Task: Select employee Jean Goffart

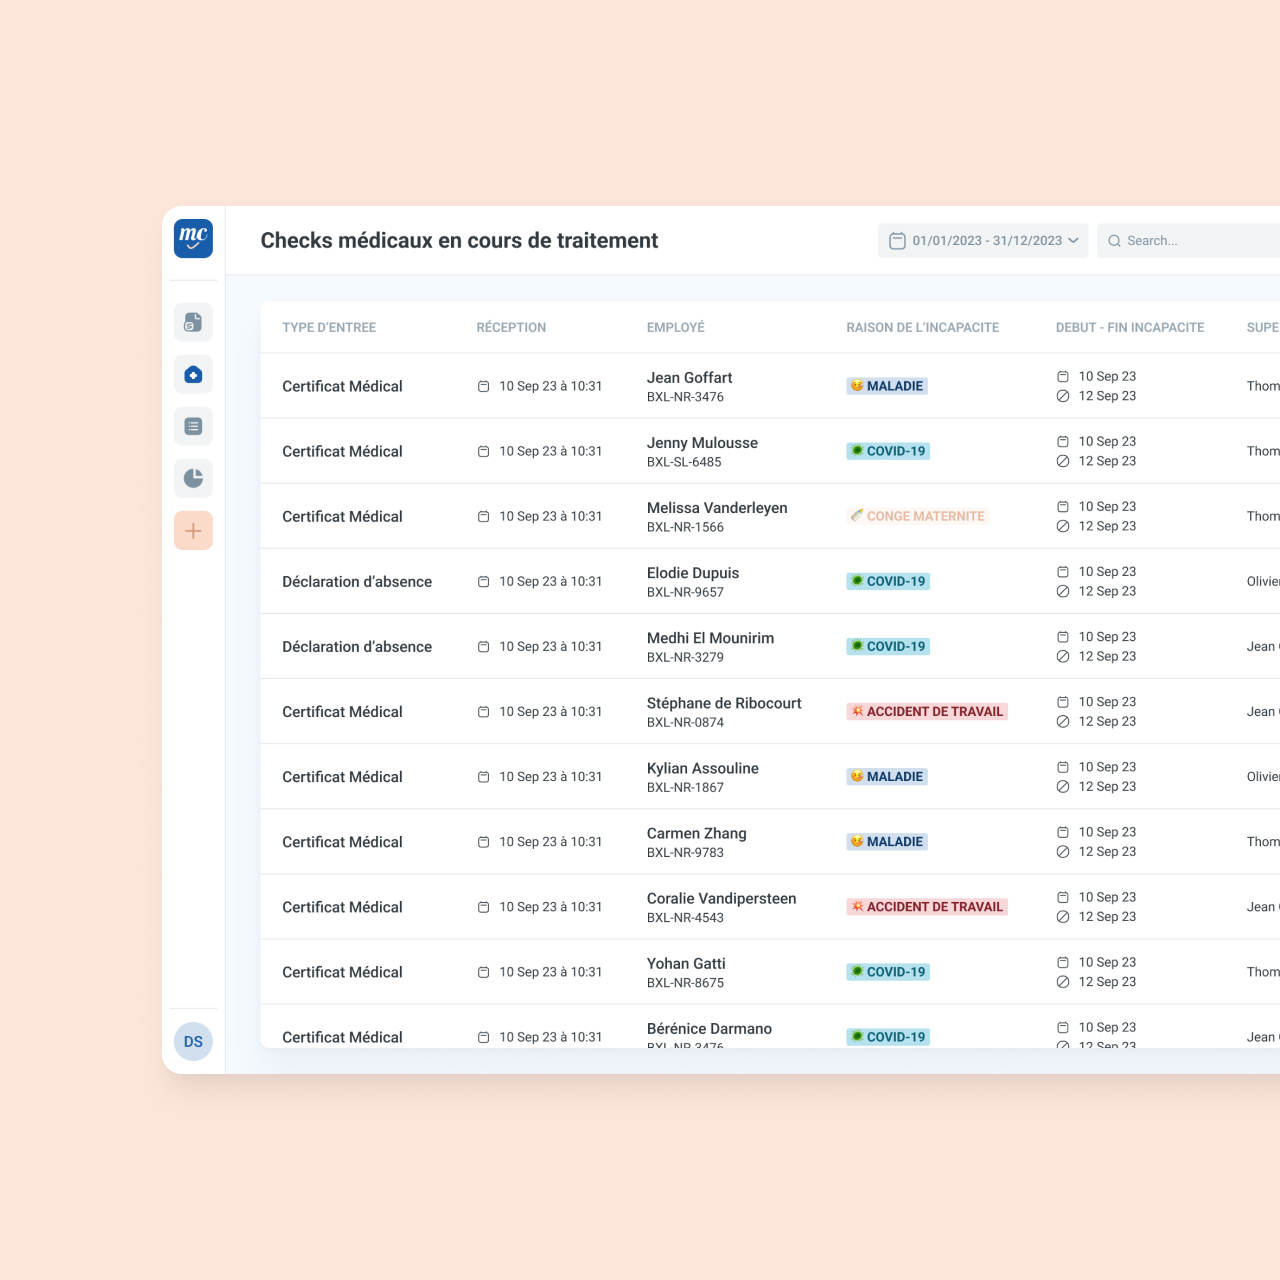Action: (x=689, y=377)
